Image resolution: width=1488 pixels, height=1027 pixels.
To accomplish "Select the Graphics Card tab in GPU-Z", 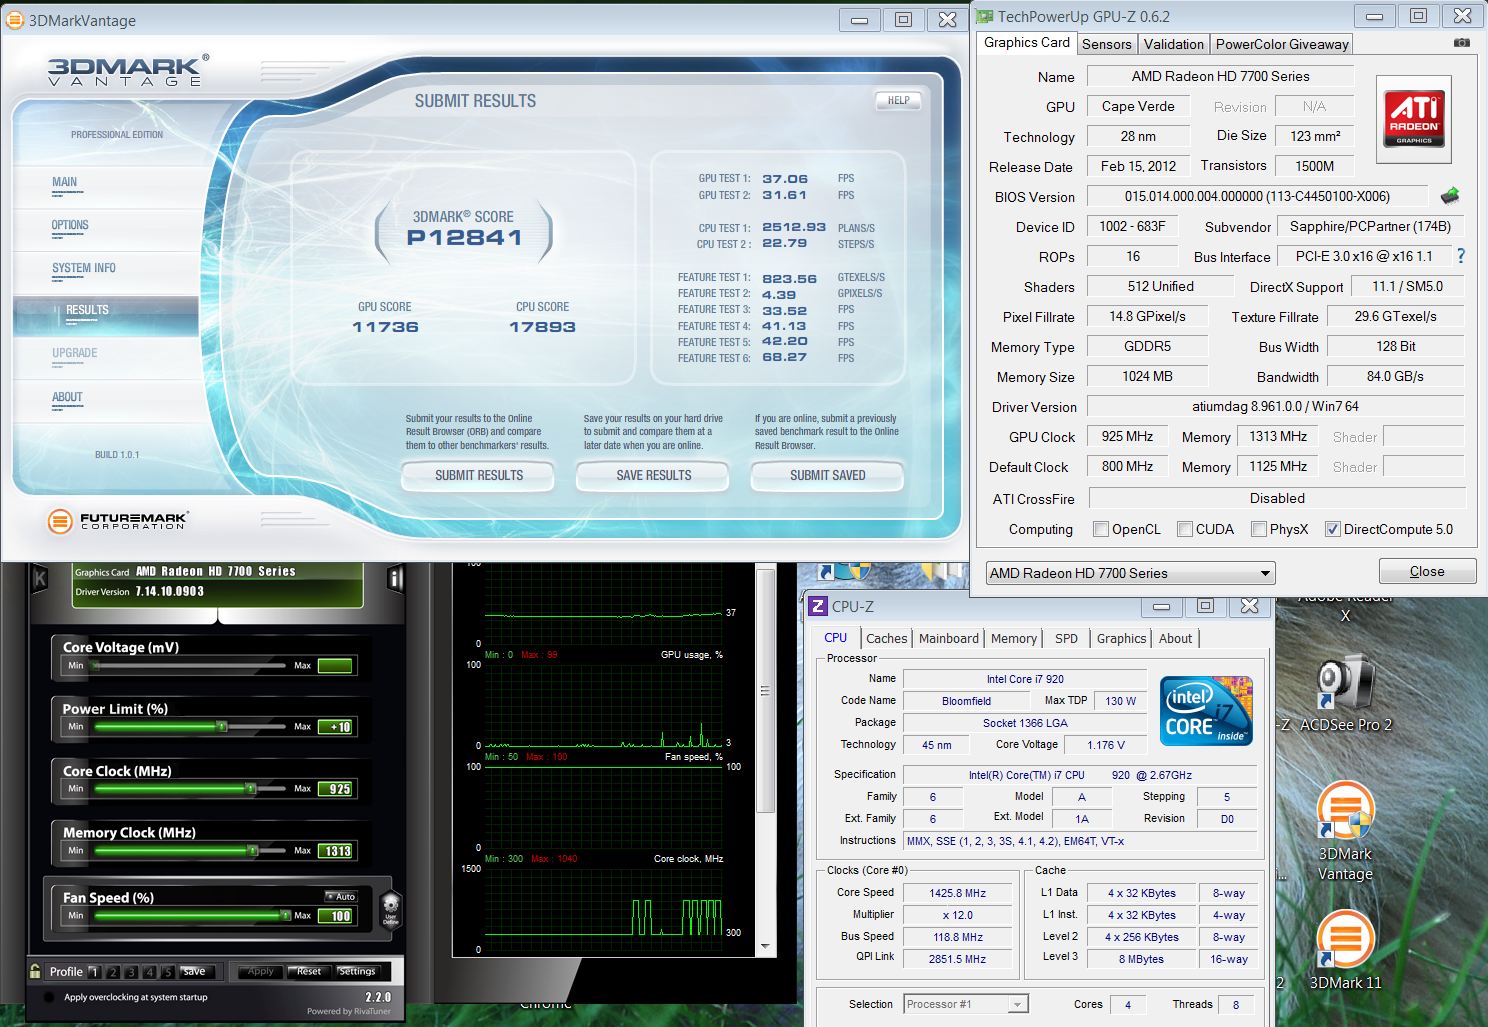I will pos(1026,42).
